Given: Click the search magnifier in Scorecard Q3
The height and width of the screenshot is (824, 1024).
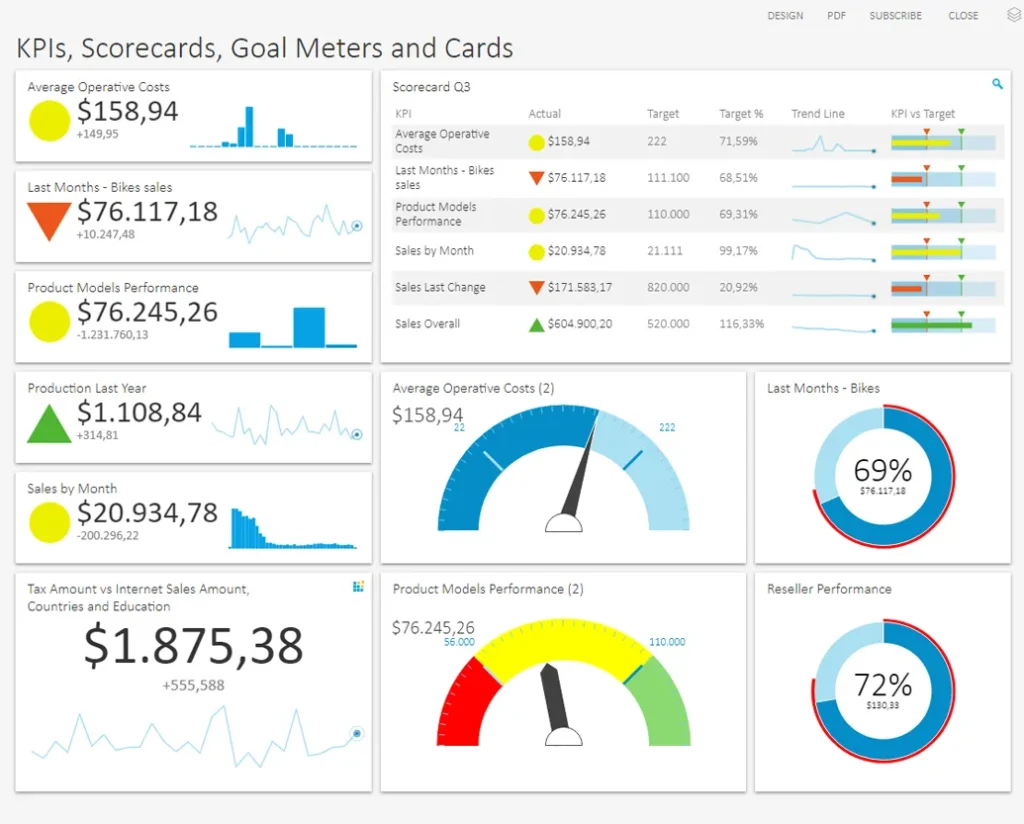Looking at the screenshot, I should click(x=997, y=85).
